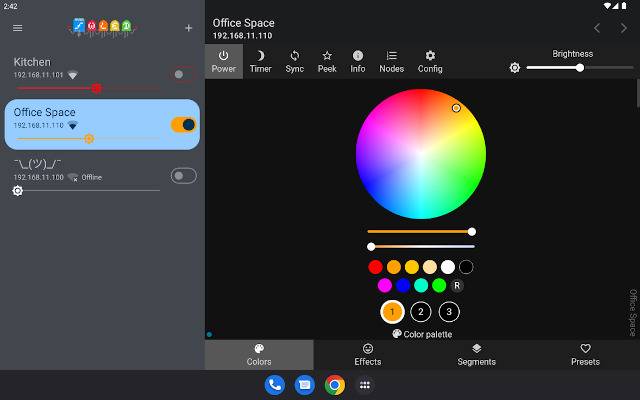
Task: Turn on the Kitchen device switch
Action: [x=183, y=74]
